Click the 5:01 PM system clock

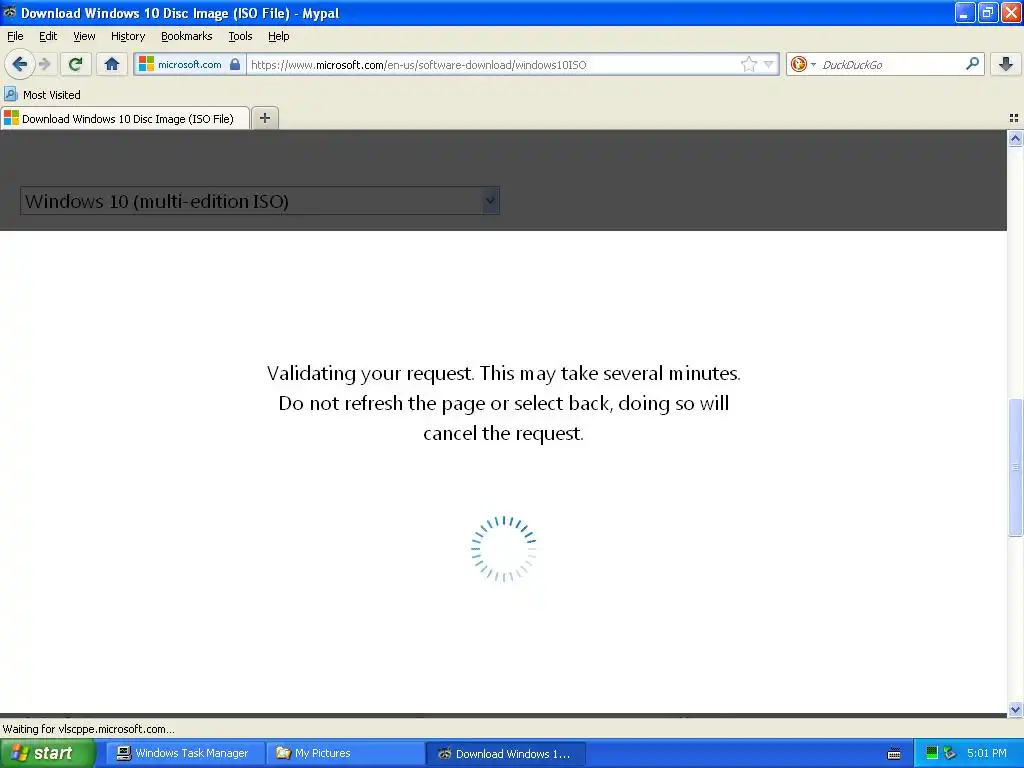click(987, 753)
